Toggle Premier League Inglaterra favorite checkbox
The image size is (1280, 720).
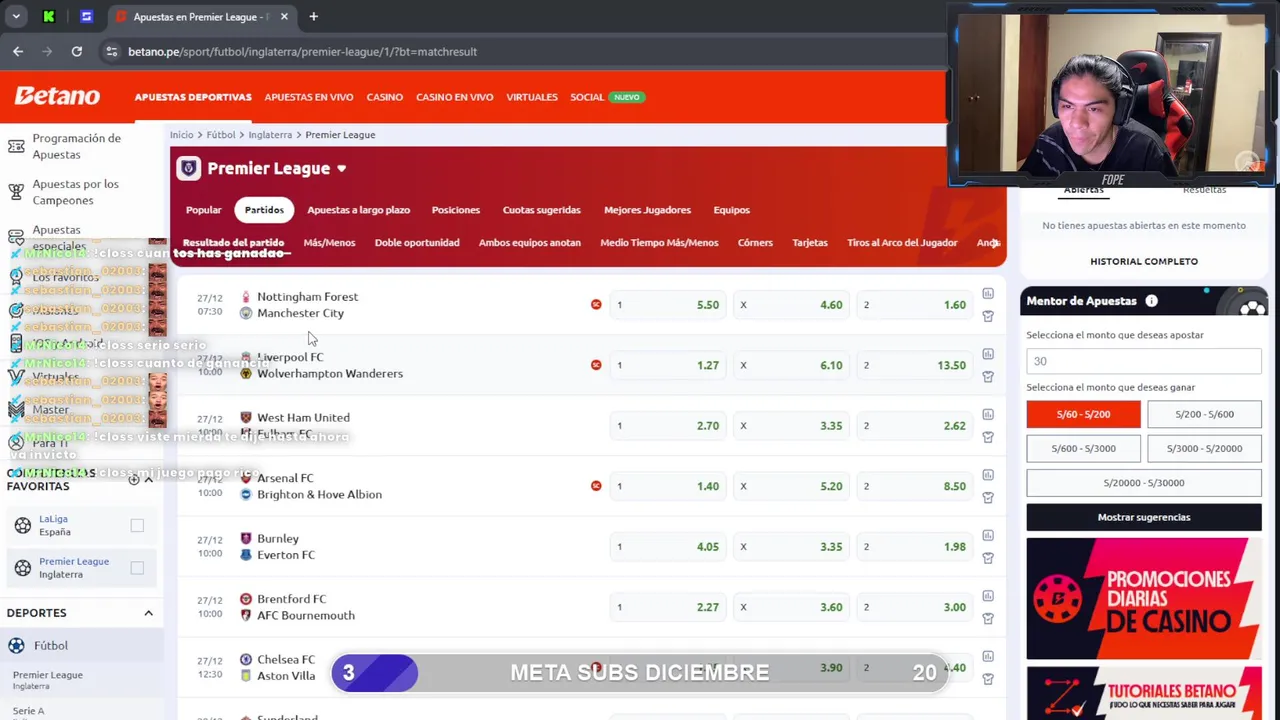coord(137,568)
